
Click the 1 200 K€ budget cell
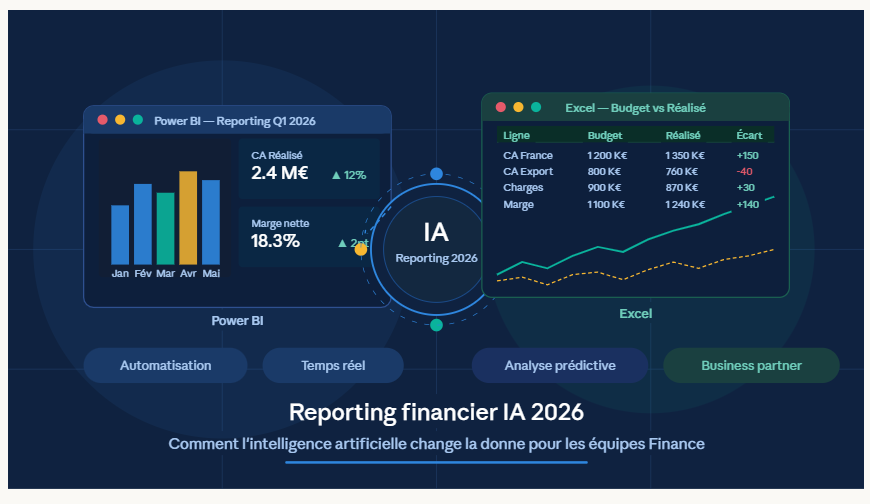coord(607,155)
